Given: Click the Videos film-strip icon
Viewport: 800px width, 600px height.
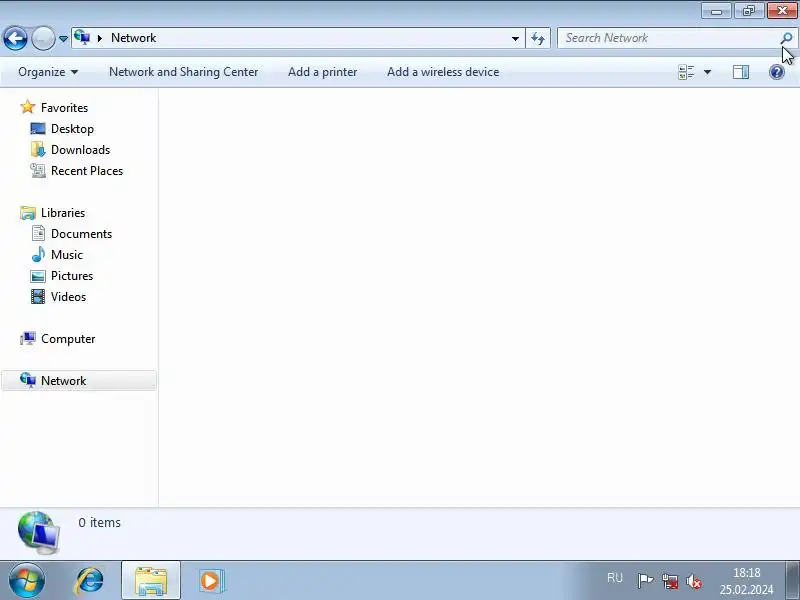Looking at the screenshot, I should click(x=38, y=296).
